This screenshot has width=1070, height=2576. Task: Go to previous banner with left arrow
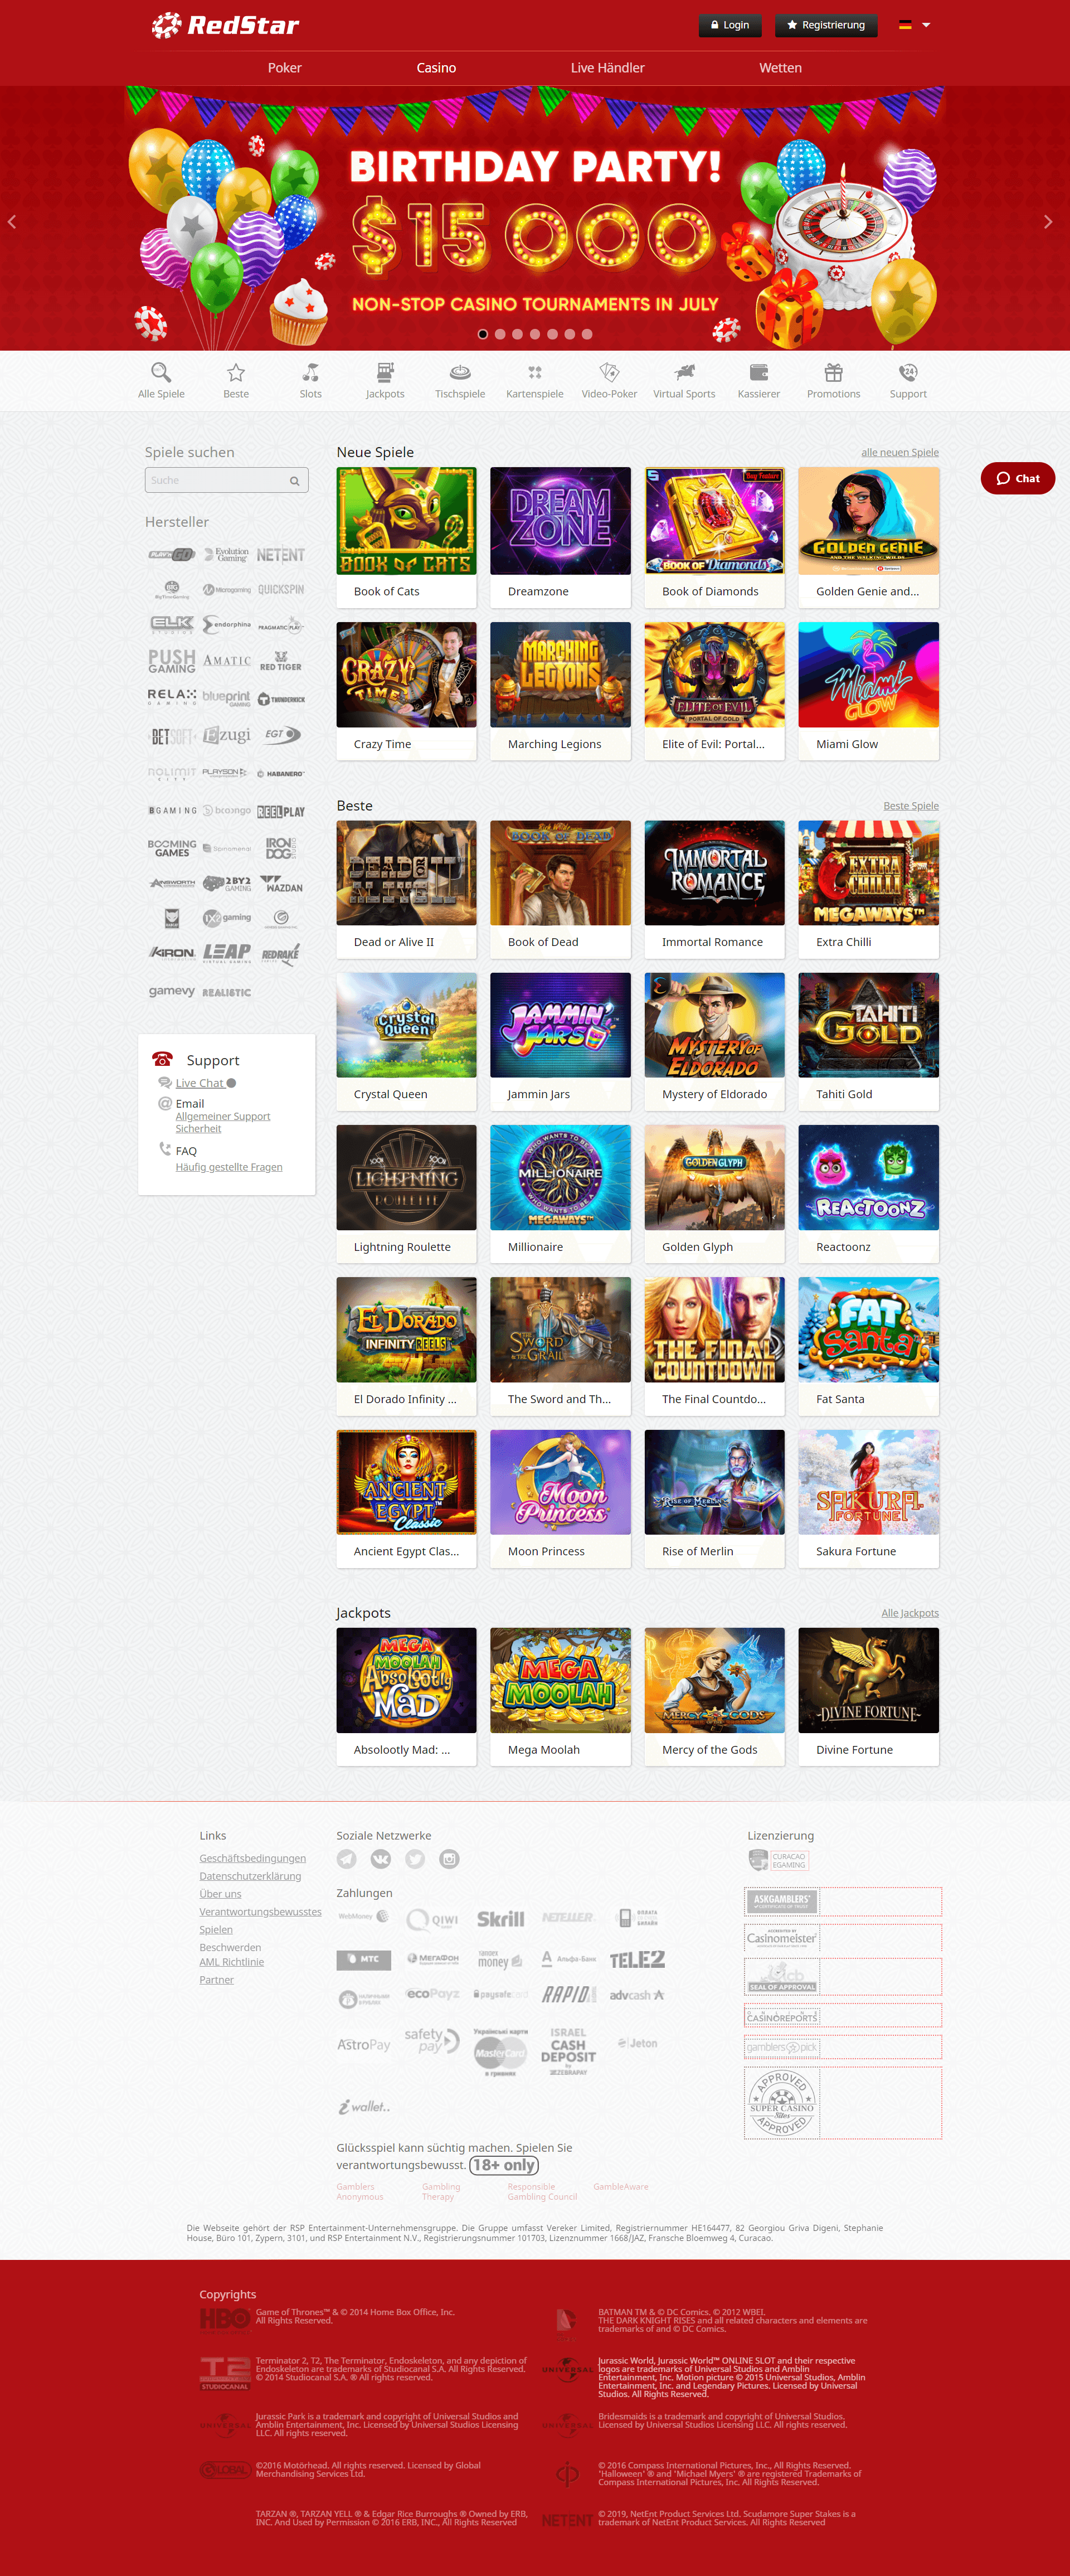pos(12,222)
